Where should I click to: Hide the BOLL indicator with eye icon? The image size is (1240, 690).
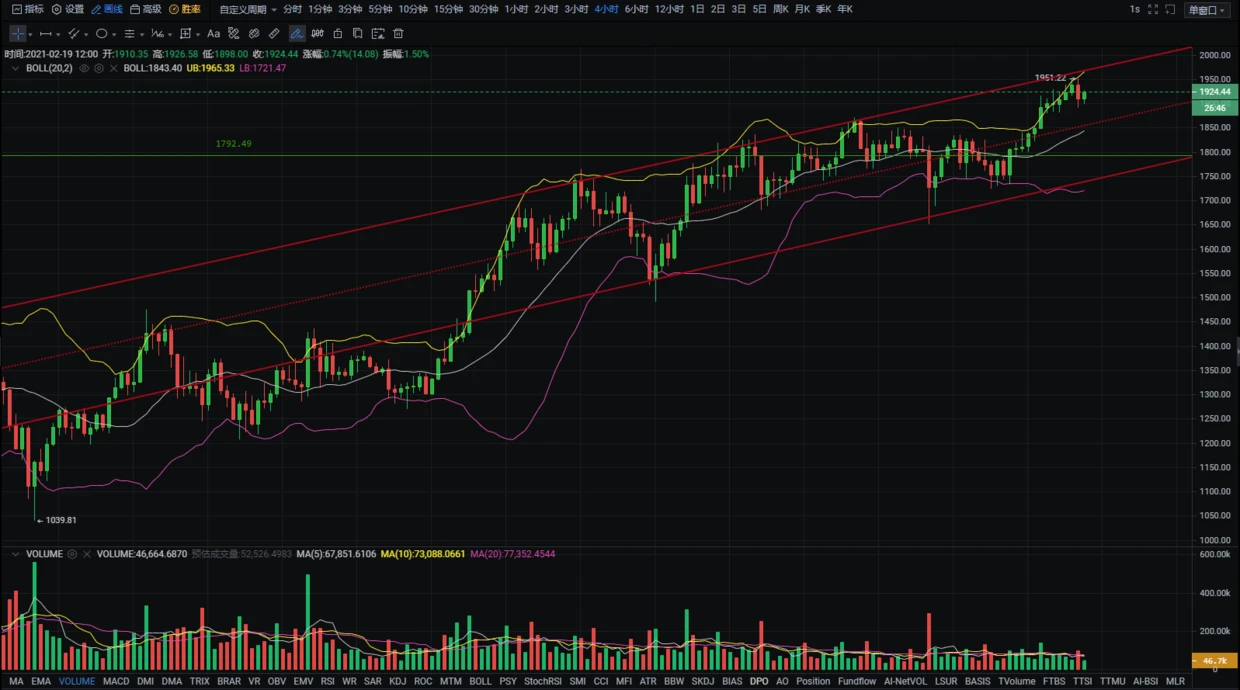(x=84, y=68)
